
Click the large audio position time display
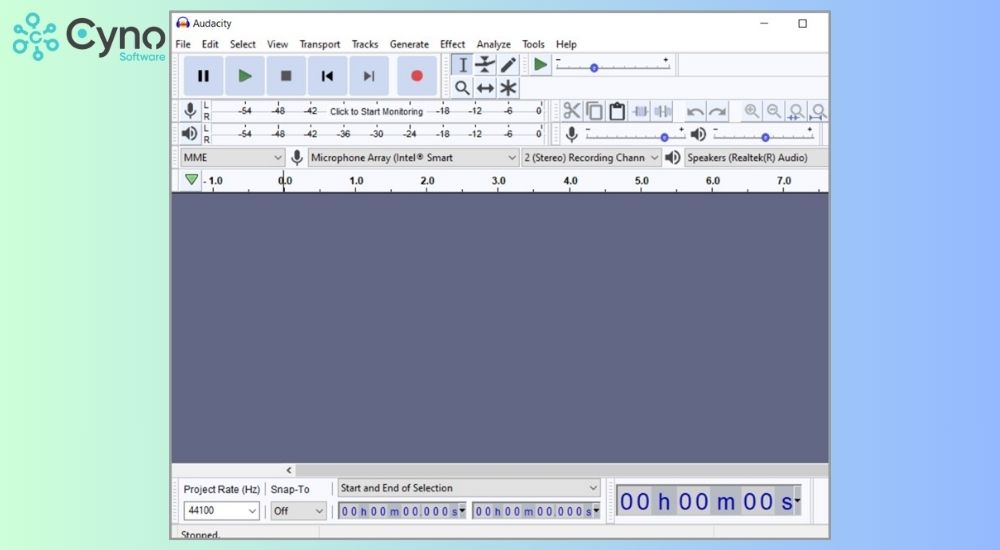tap(705, 502)
